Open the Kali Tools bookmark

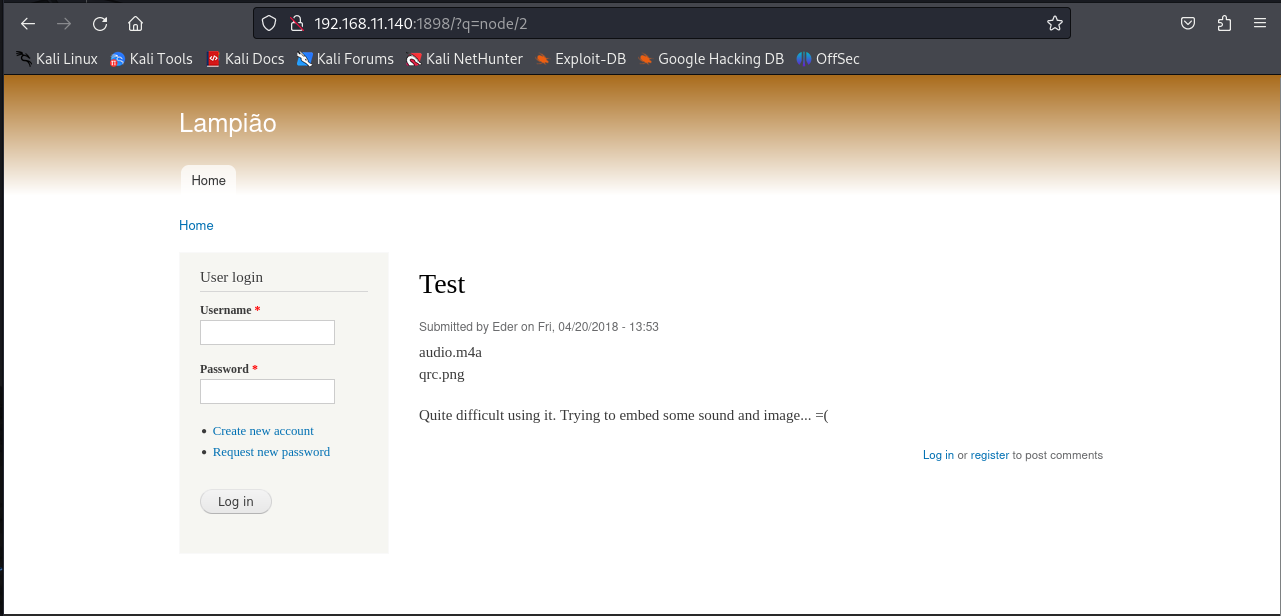[151, 59]
